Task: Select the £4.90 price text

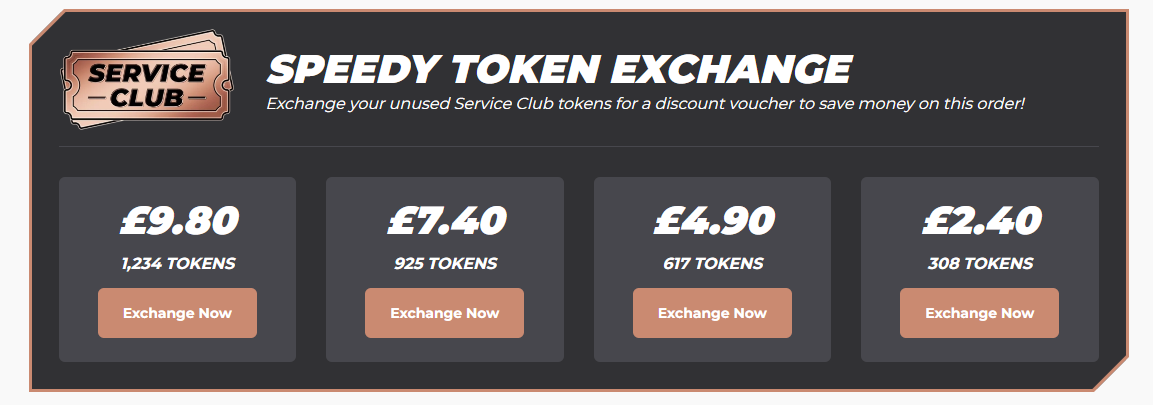Action: (x=714, y=221)
